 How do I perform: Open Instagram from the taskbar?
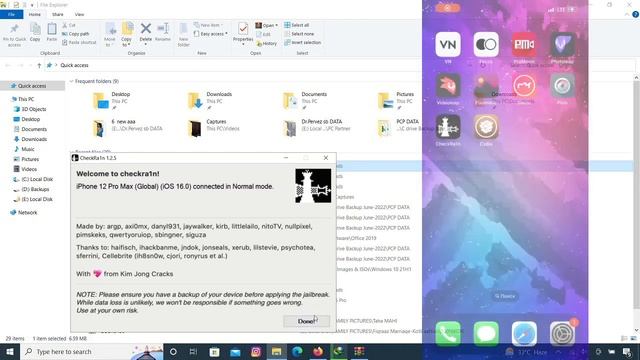click(x=256, y=351)
